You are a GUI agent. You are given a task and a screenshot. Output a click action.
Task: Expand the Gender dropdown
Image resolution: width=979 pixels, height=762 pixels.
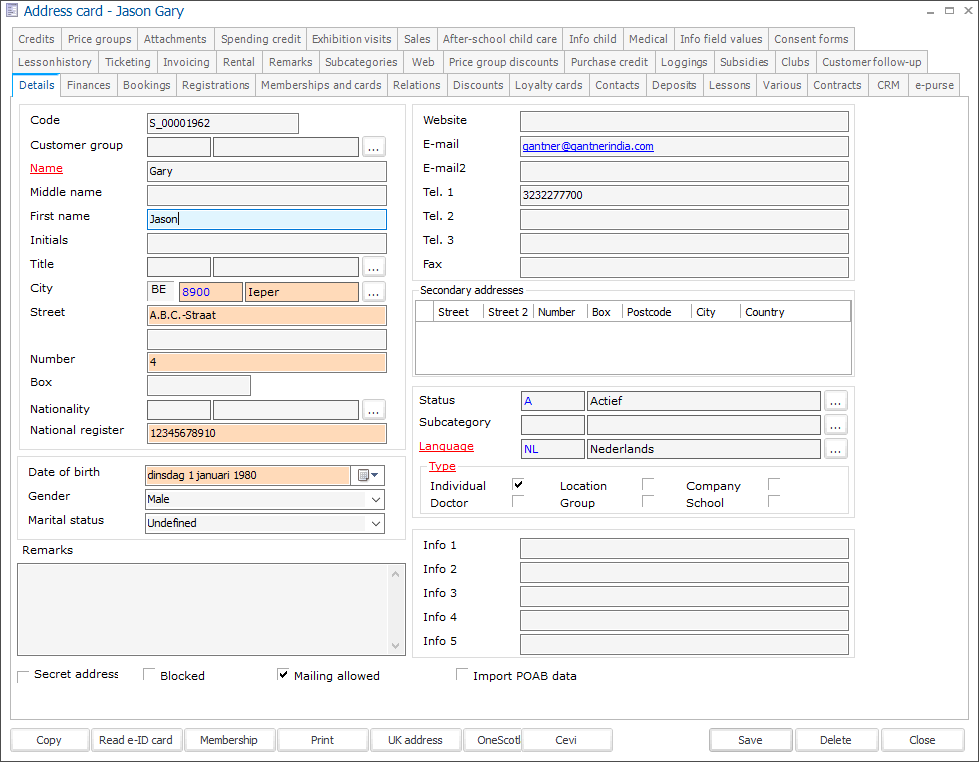(375, 499)
